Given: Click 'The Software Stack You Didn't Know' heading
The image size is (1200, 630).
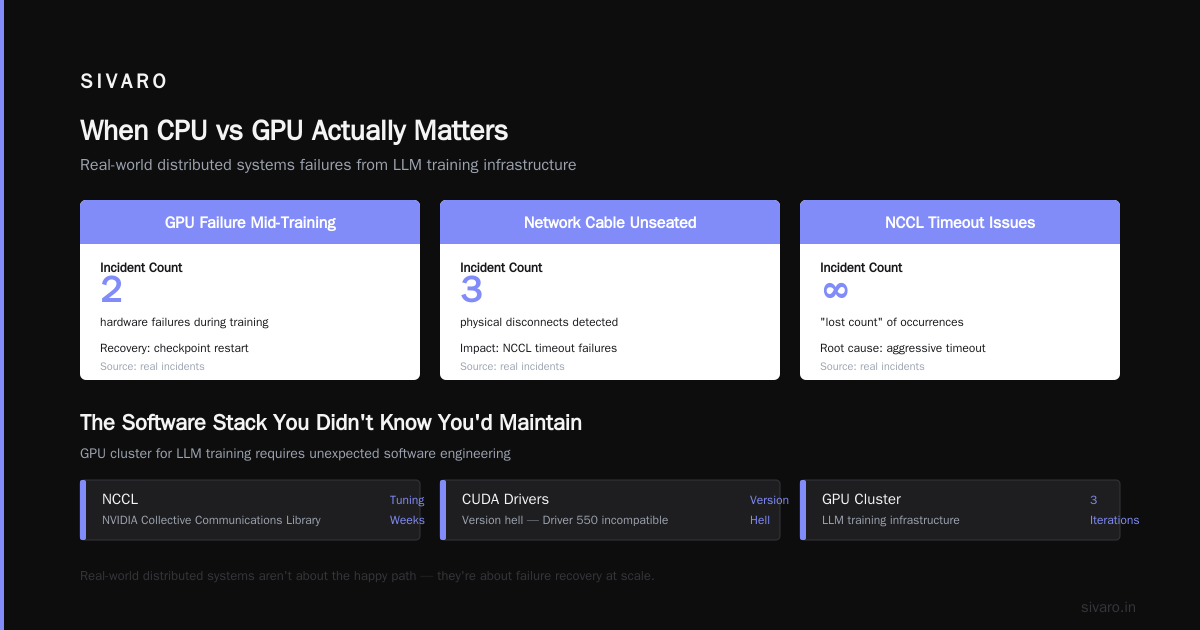Looking at the screenshot, I should pyautogui.click(x=331, y=423).
